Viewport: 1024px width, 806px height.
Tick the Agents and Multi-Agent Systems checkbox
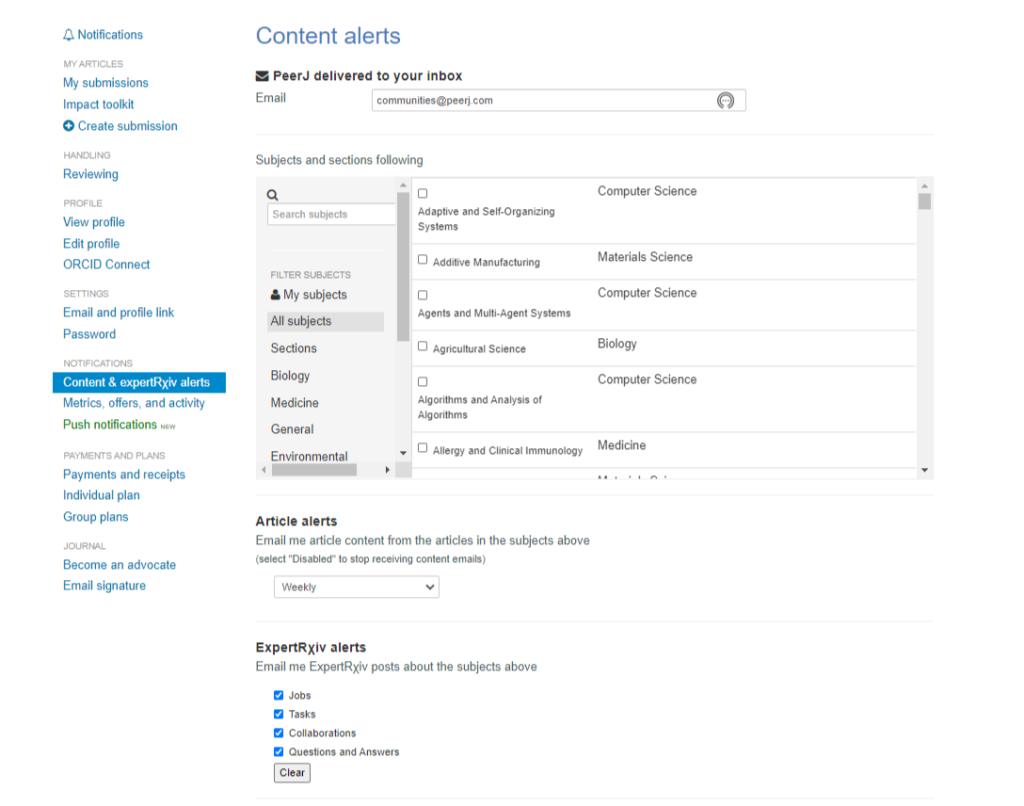pos(423,295)
